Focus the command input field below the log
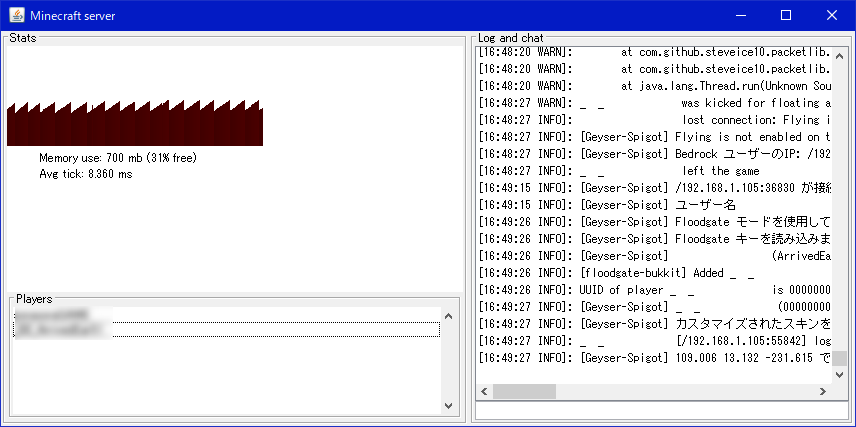Screen dimensions: 856x427 [x=662, y=411]
